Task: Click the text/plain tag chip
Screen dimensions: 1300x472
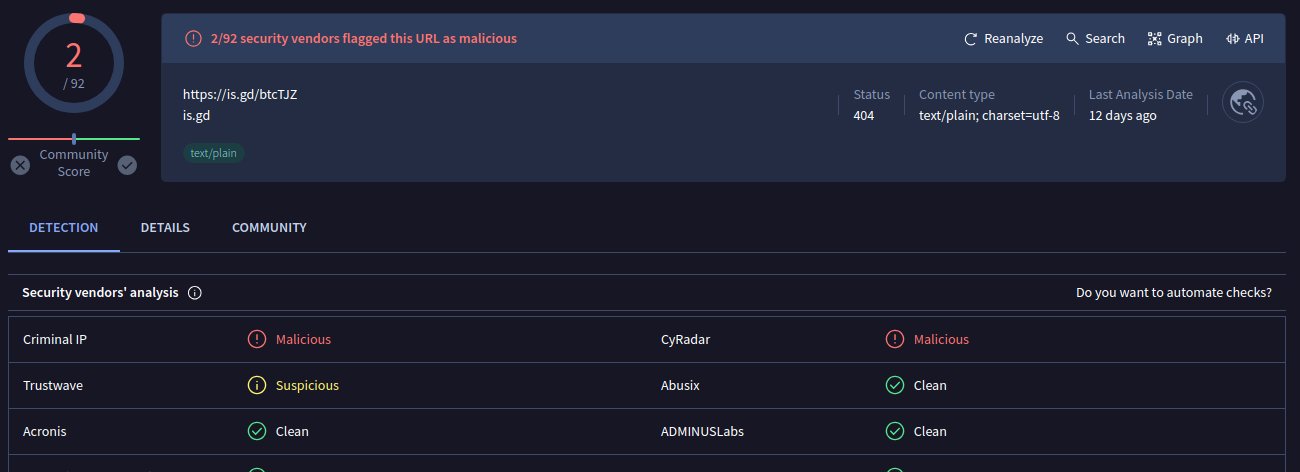Action: click(x=213, y=153)
